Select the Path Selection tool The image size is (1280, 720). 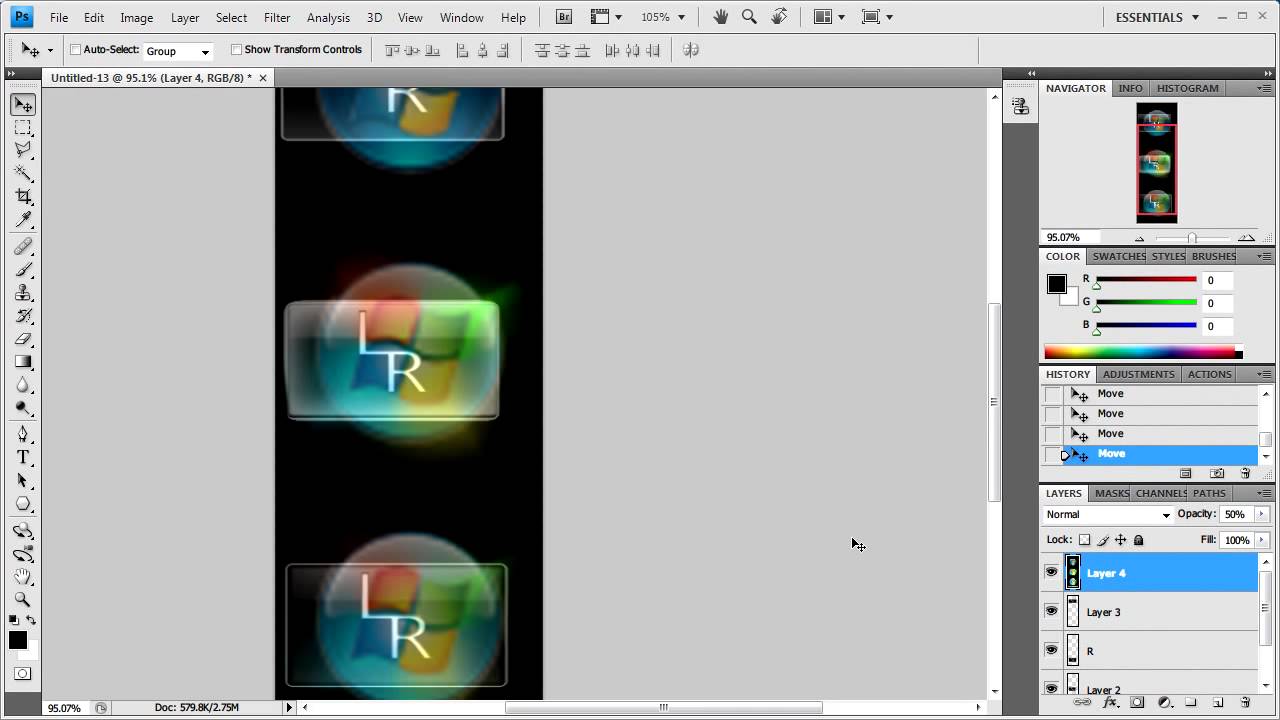click(x=23, y=480)
